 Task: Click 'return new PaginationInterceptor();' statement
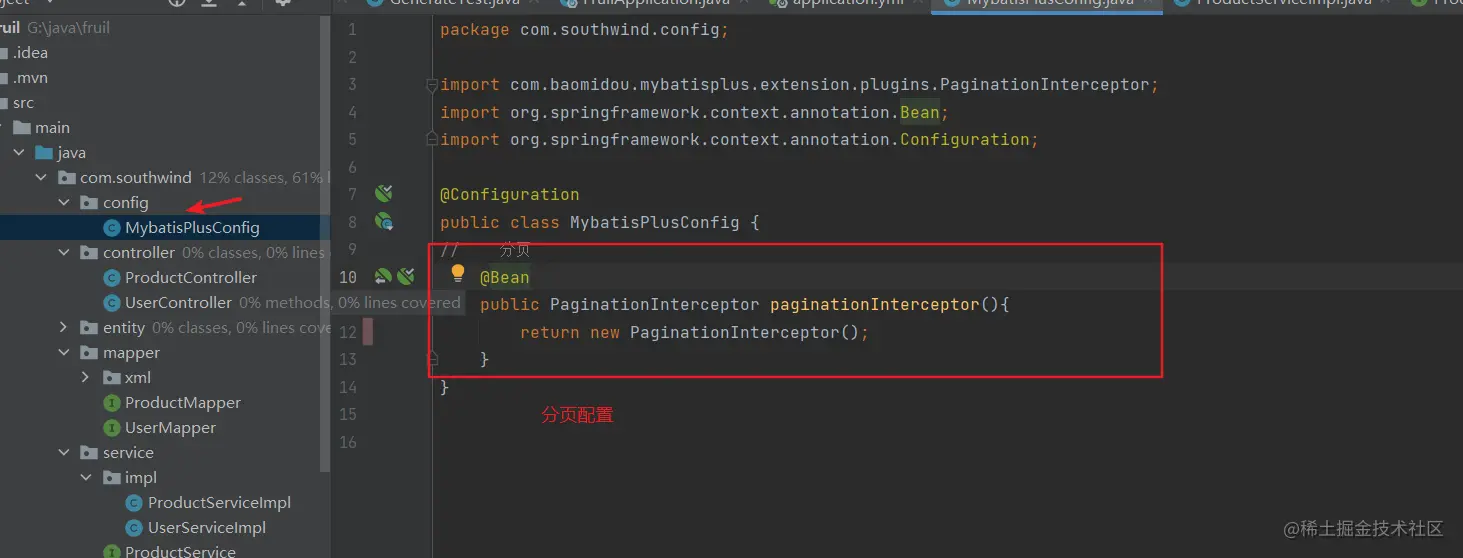pos(694,332)
